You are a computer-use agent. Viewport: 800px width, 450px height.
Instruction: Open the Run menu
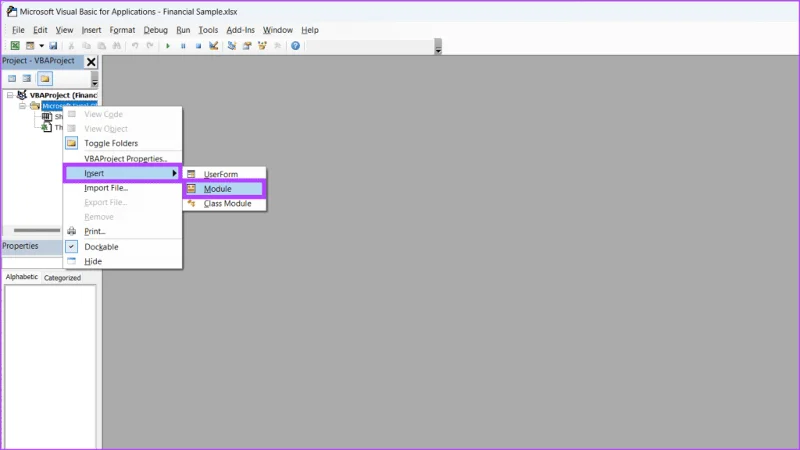(183, 30)
